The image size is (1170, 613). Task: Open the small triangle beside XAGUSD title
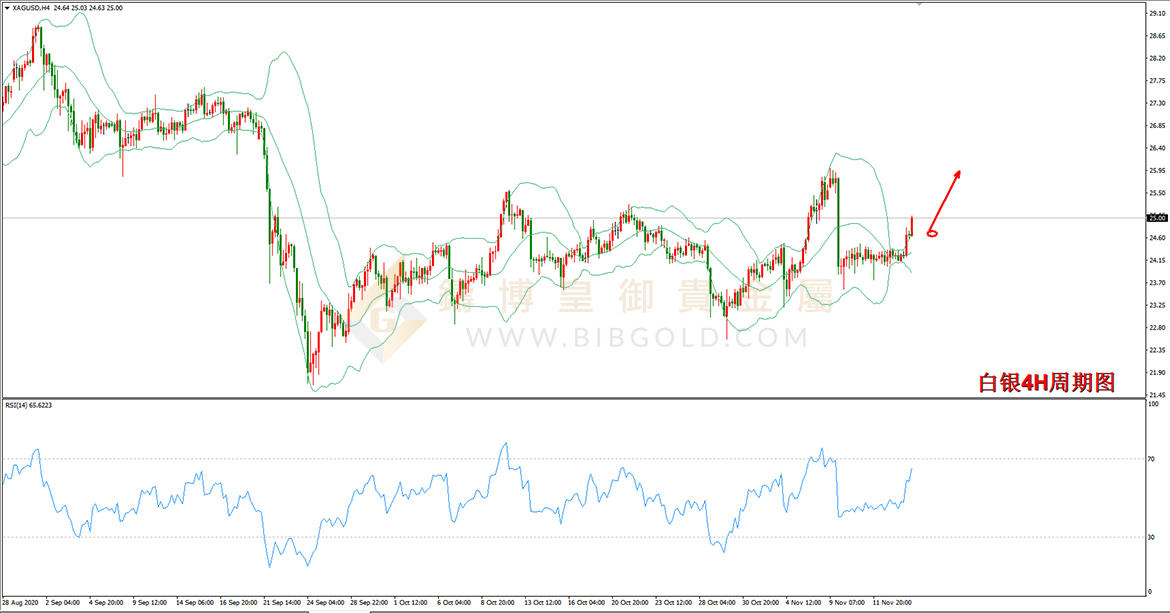click(7, 7)
